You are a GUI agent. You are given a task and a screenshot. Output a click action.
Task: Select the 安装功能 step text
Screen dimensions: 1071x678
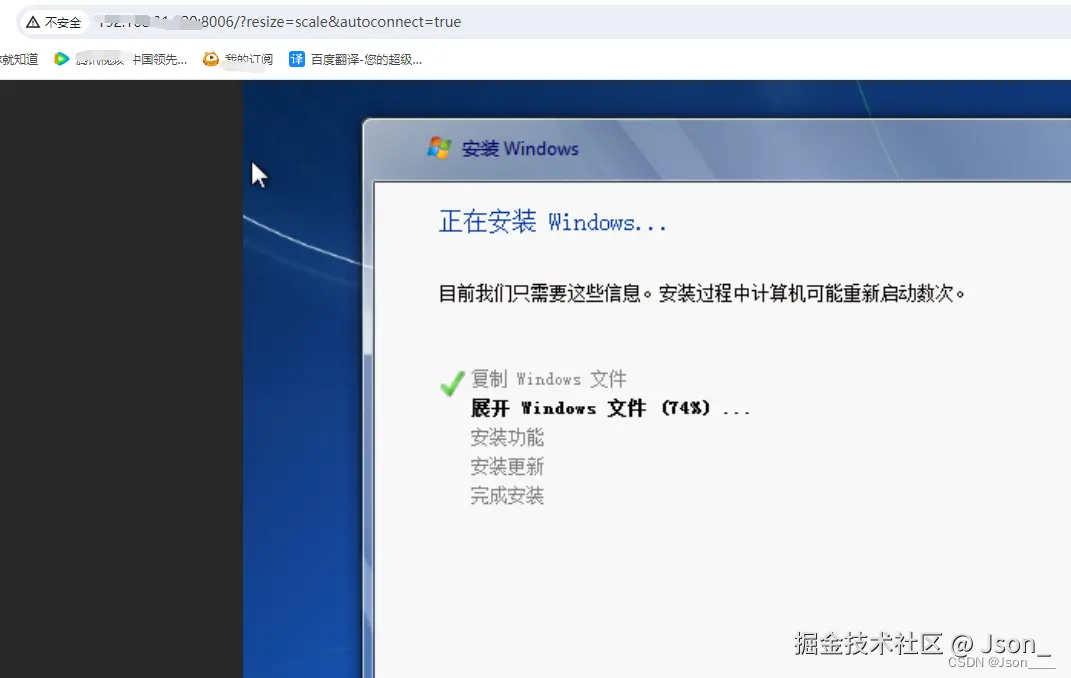[x=507, y=437]
